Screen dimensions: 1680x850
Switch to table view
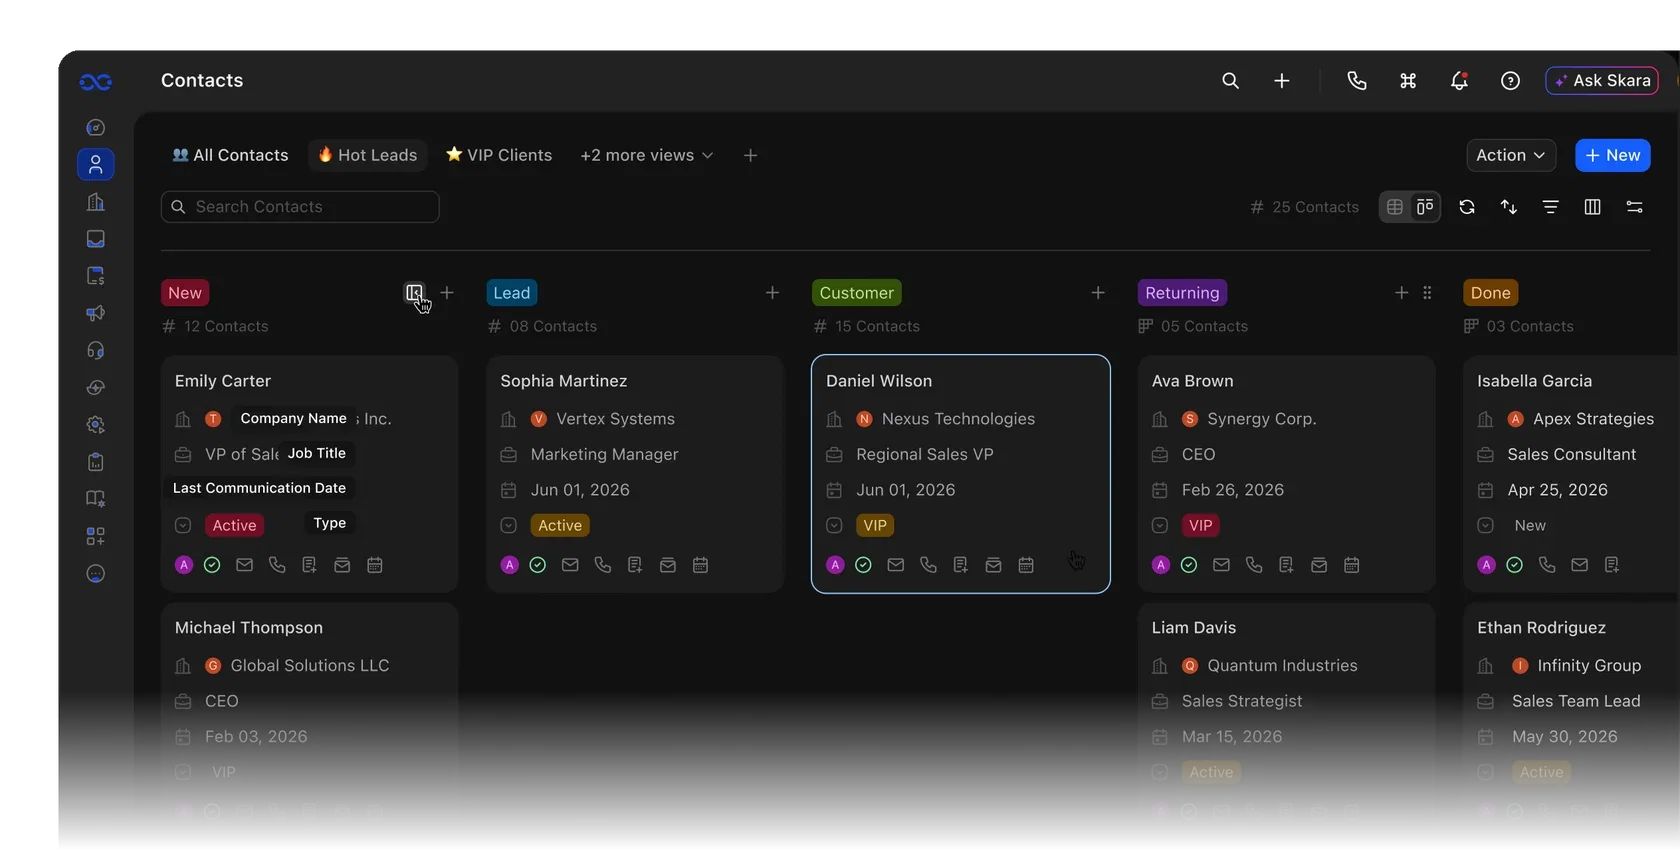point(1395,207)
